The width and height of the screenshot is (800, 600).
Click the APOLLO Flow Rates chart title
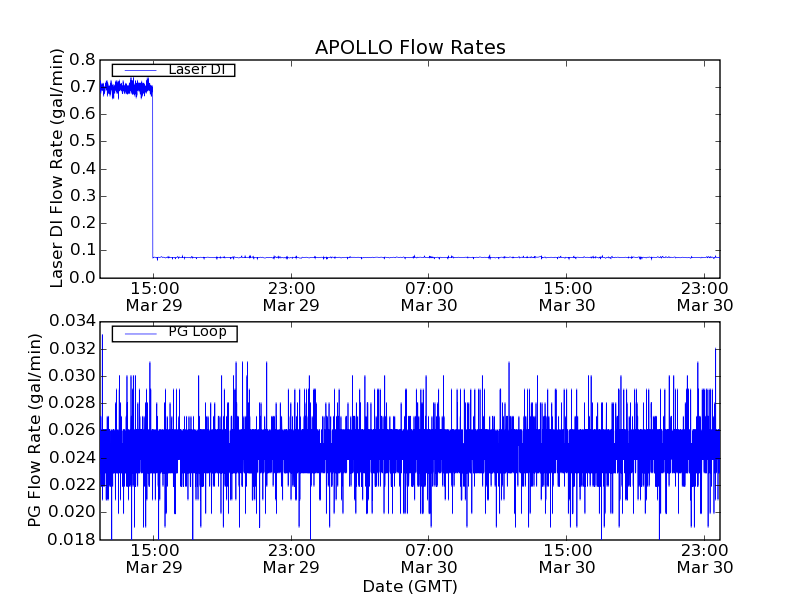[x=410, y=47]
